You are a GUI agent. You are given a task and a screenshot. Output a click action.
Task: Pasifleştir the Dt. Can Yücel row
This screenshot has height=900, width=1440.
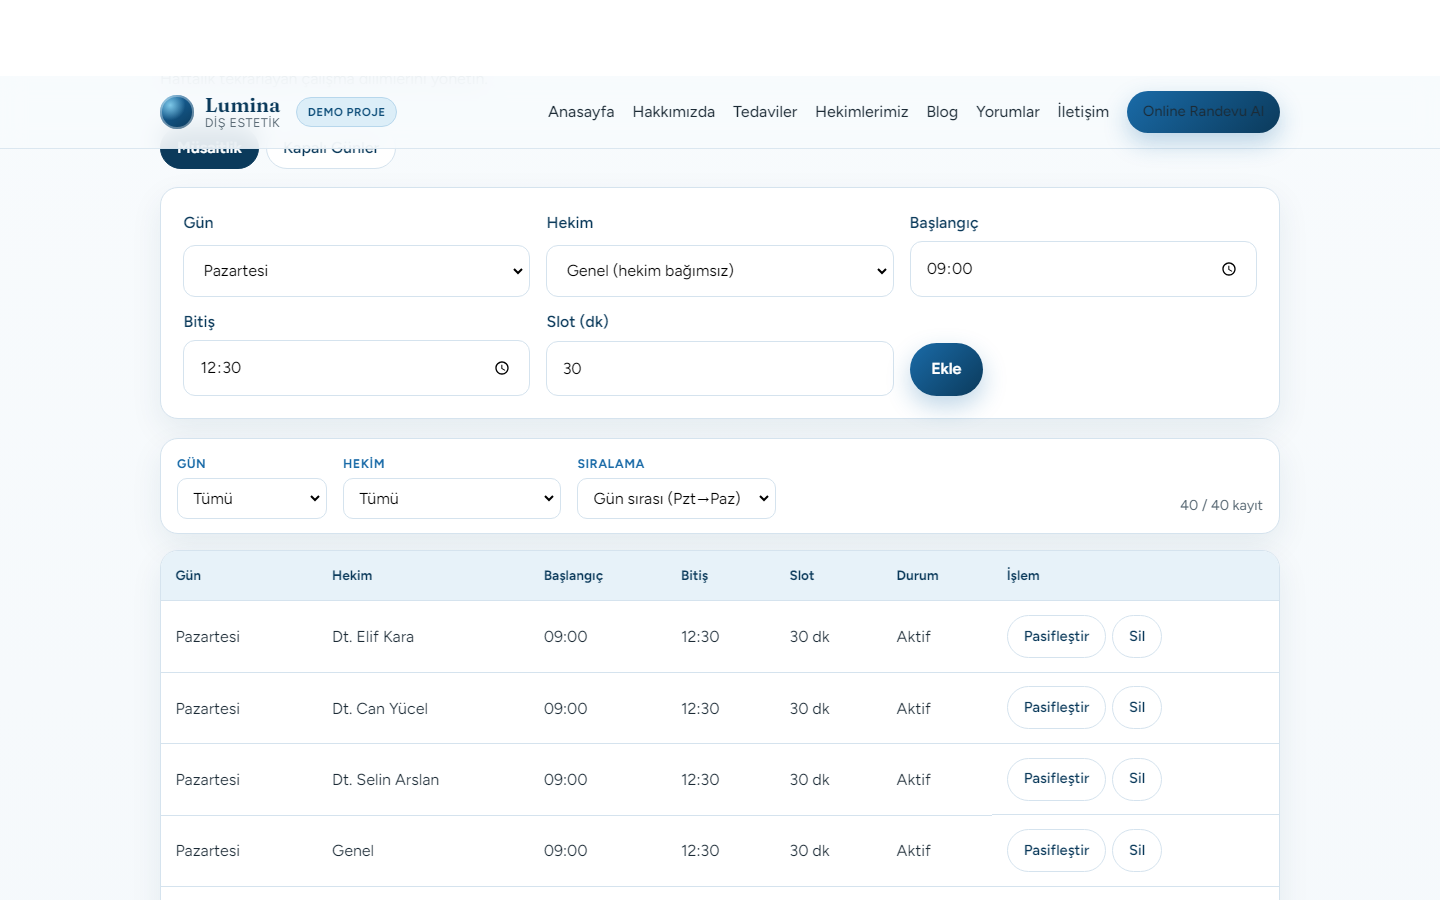(1056, 707)
